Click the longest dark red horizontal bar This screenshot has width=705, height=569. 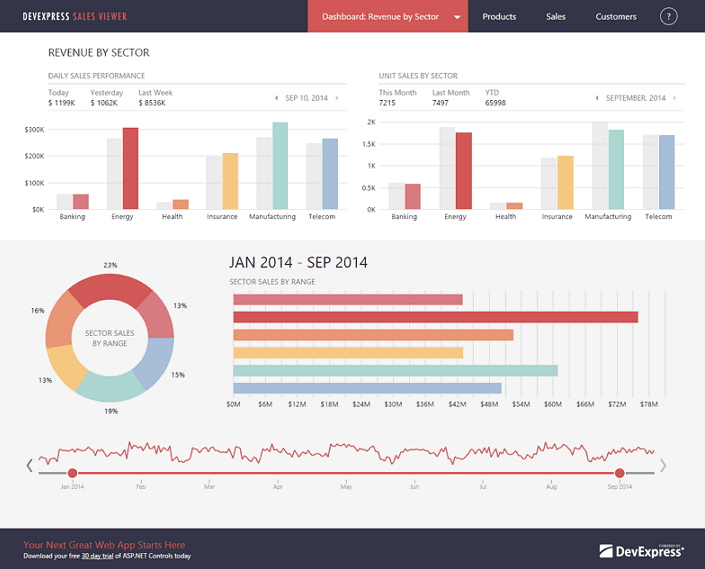[x=435, y=317]
